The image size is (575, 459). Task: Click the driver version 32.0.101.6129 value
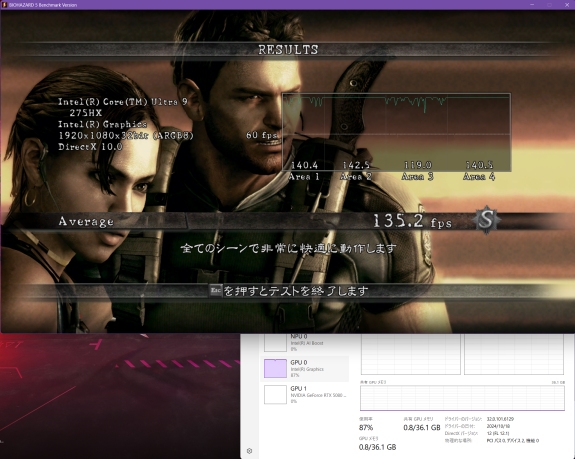[500, 419]
